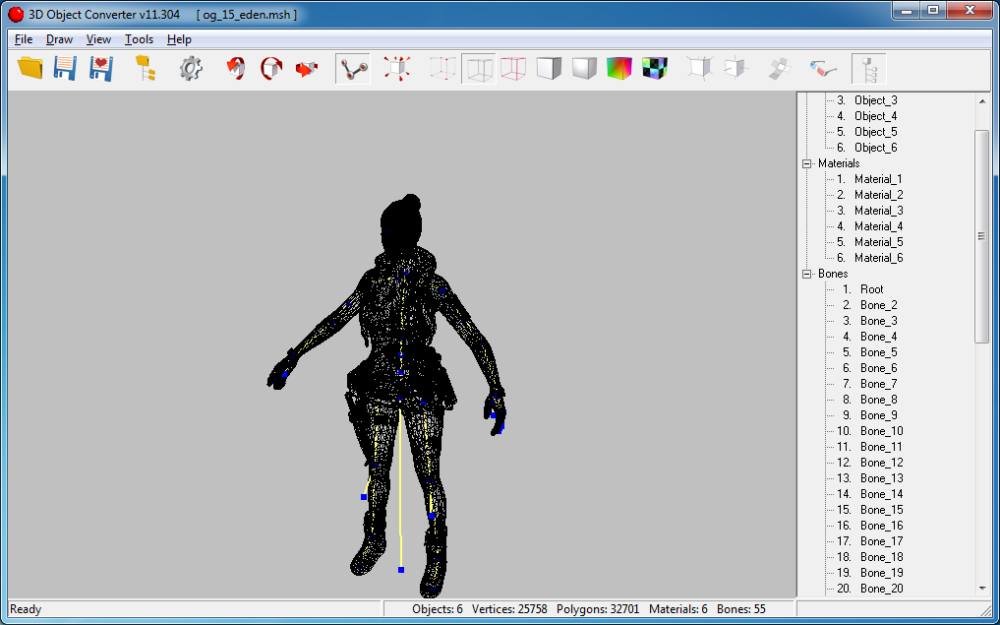The height and width of the screenshot is (625, 1000).
Task: Toggle the object tree panel icon
Action: point(868,68)
